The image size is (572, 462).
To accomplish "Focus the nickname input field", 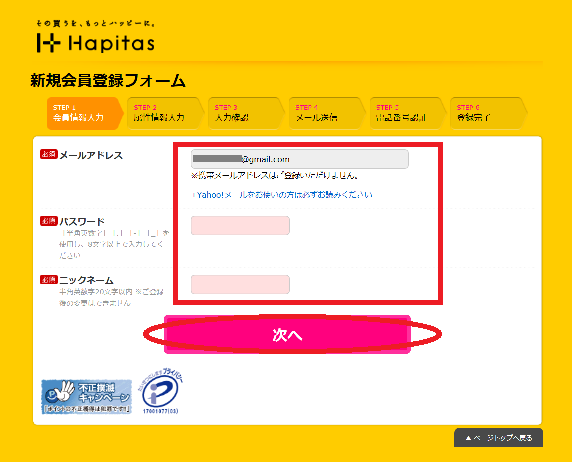I will (x=240, y=285).
